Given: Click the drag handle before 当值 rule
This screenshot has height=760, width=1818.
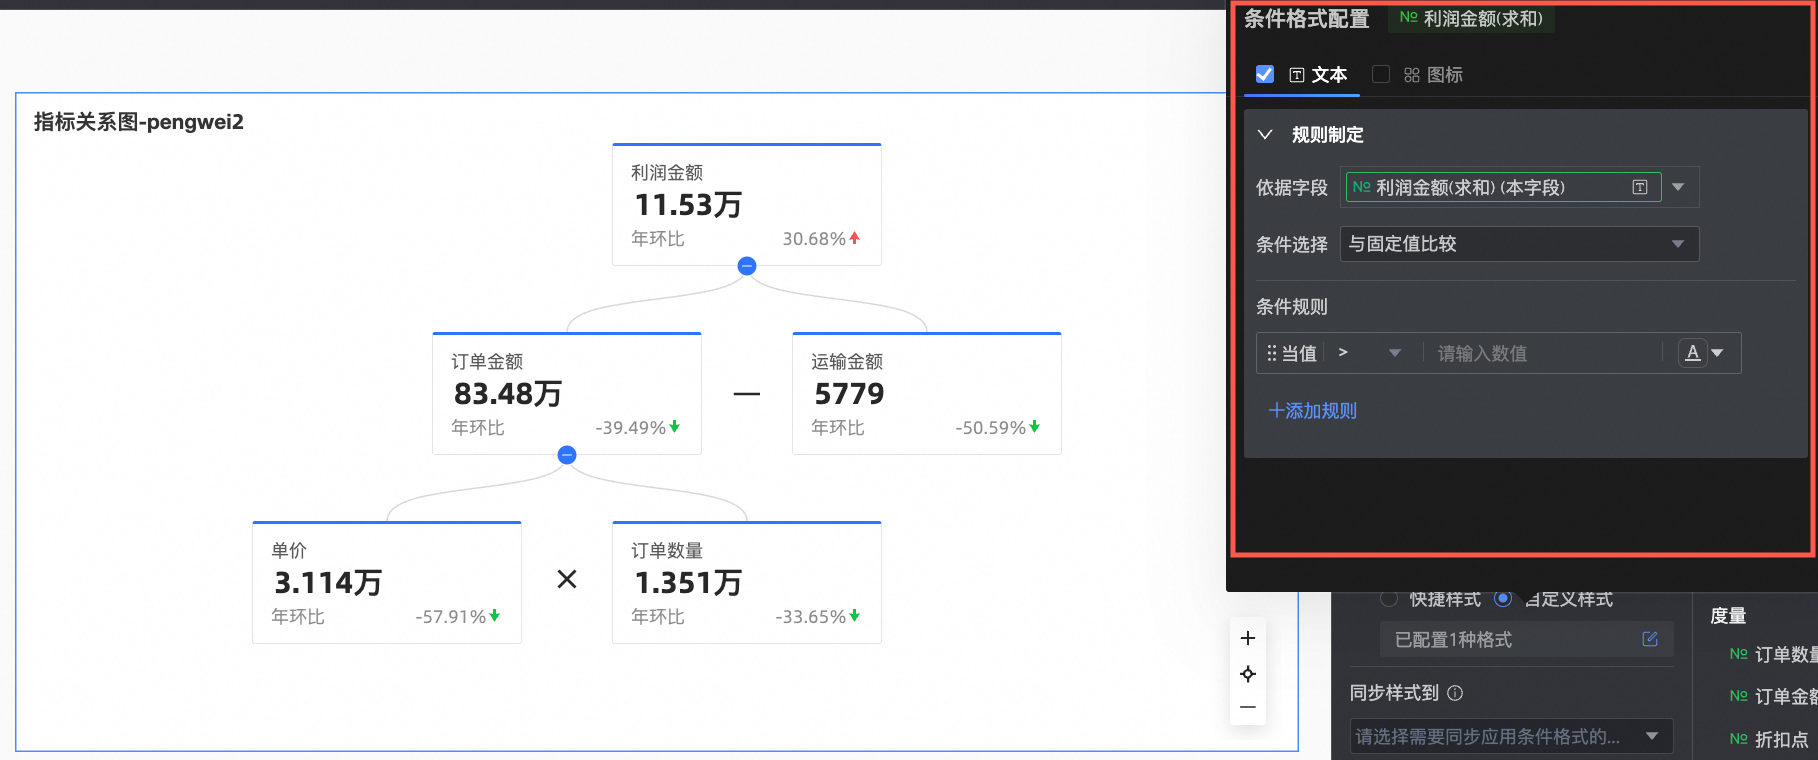Looking at the screenshot, I should [1271, 353].
